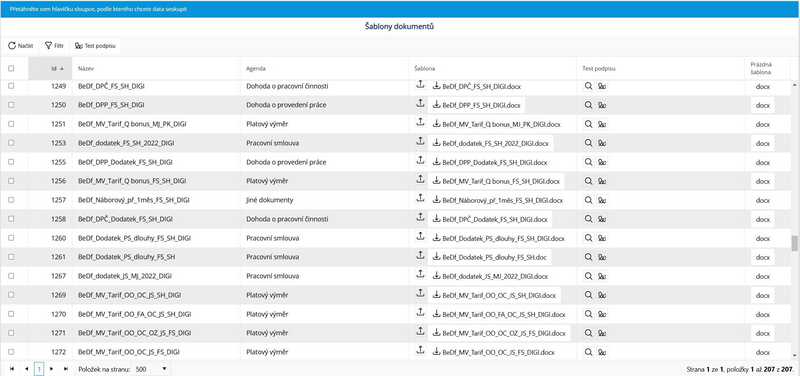Check the row 1271 checkbox

(11, 333)
